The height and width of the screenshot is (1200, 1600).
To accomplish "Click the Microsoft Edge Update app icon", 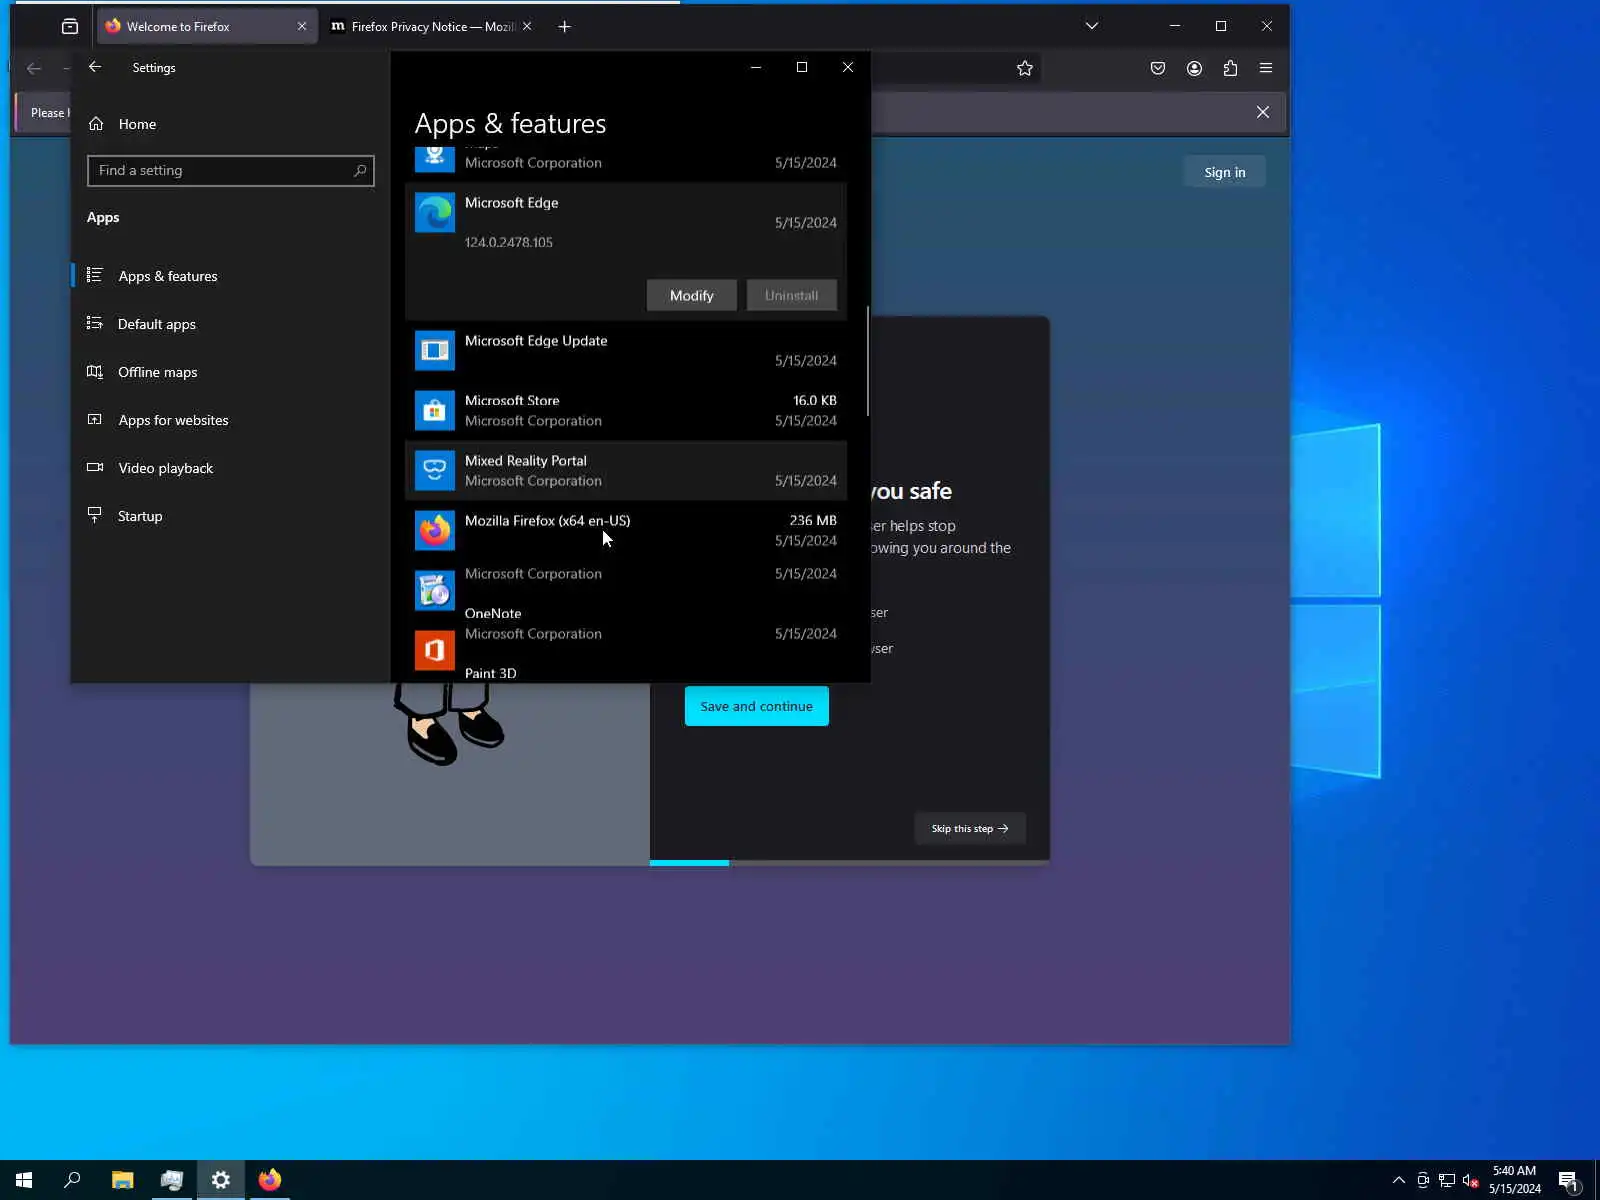I will click(435, 351).
